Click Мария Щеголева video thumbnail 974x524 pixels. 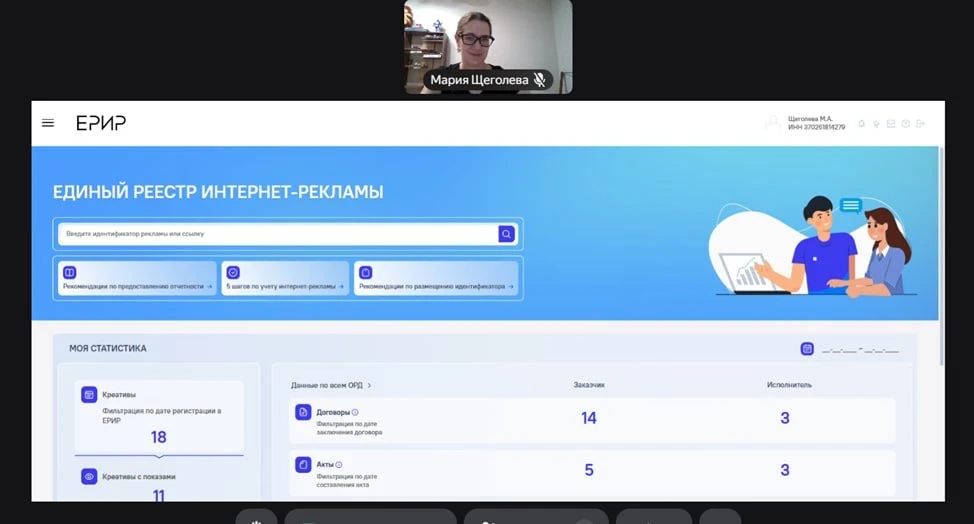[488, 47]
